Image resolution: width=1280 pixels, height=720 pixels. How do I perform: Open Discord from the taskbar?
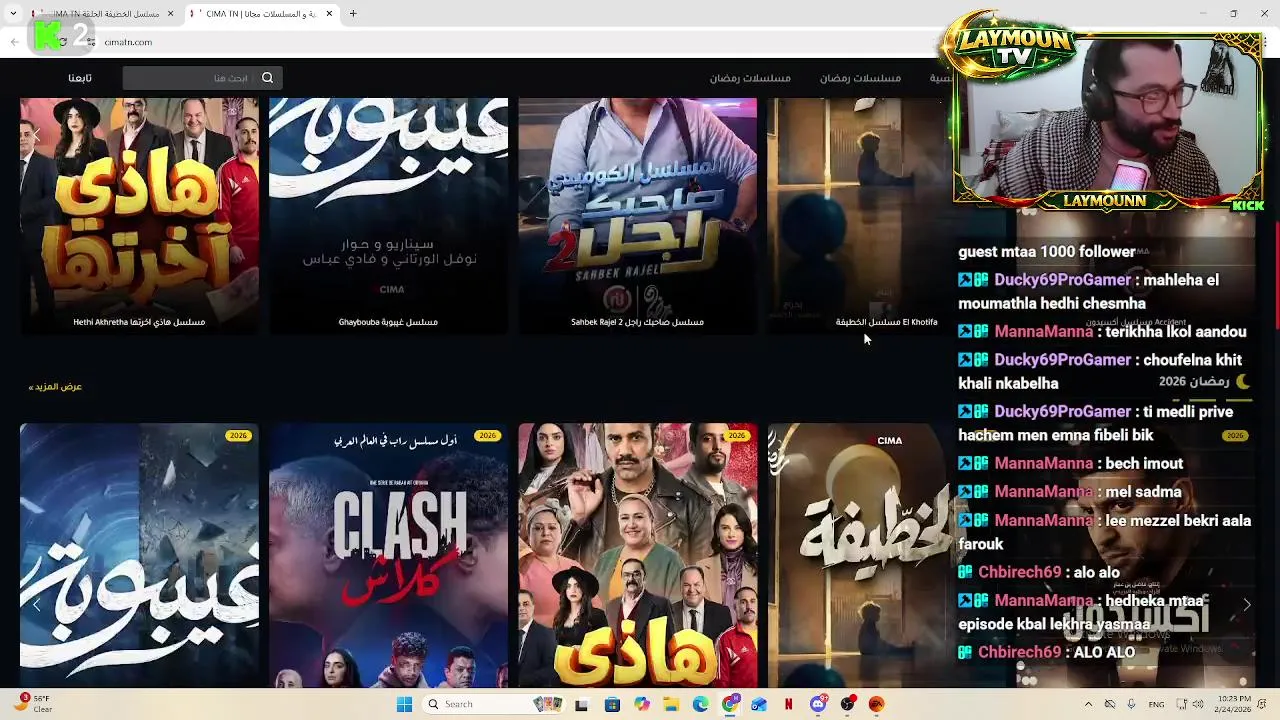[x=818, y=704]
